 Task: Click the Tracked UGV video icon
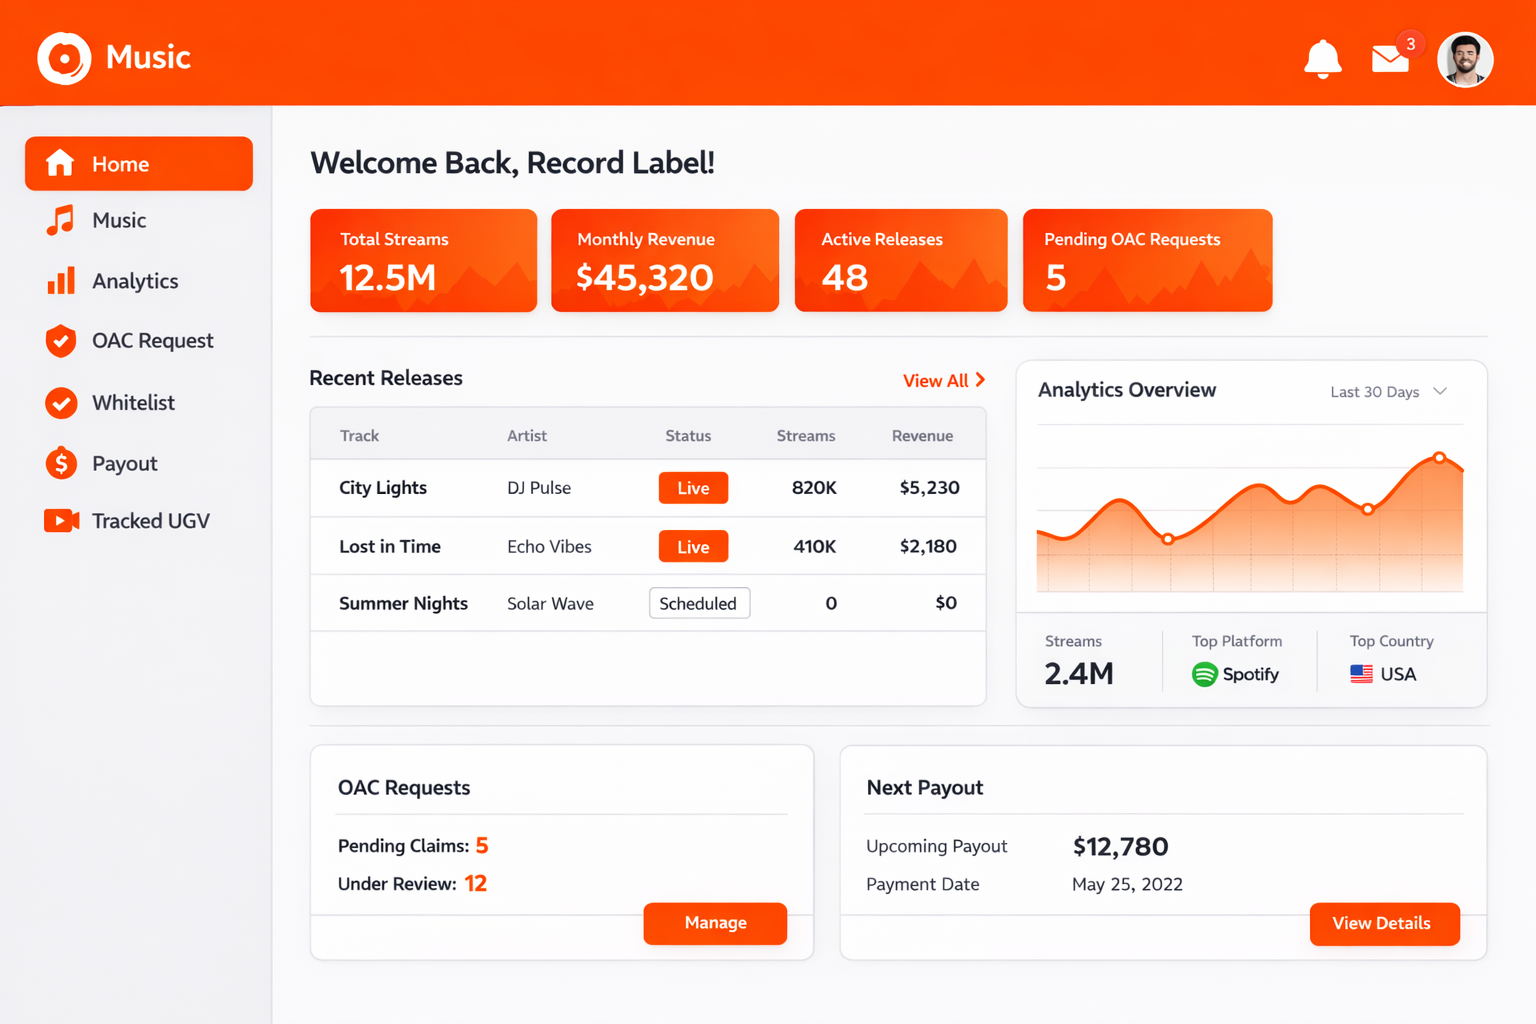(60, 520)
